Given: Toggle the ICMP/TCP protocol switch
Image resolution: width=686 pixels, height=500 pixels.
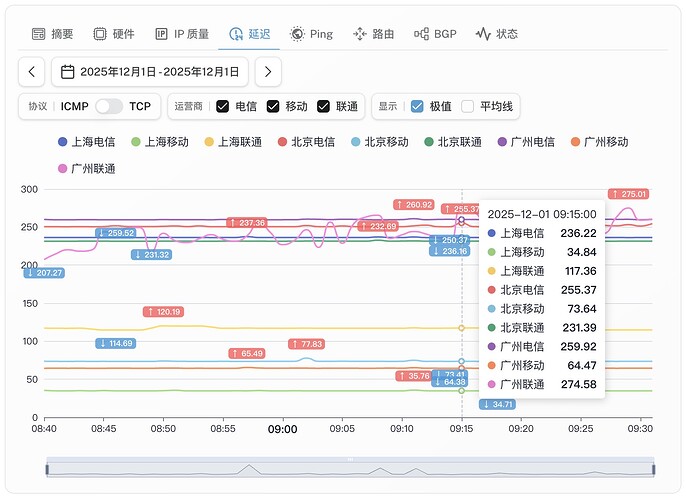Looking at the screenshot, I should pyautogui.click(x=109, y=106).
